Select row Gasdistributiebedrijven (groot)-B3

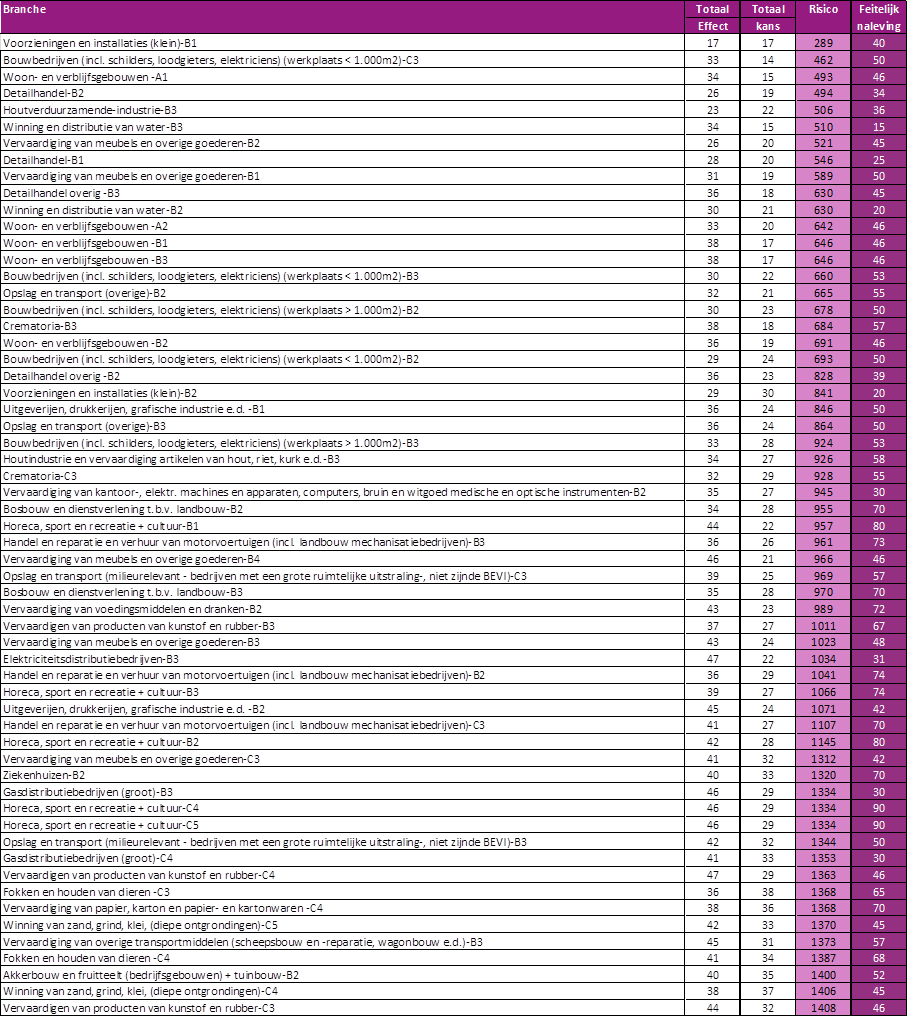tap(453, 791)
